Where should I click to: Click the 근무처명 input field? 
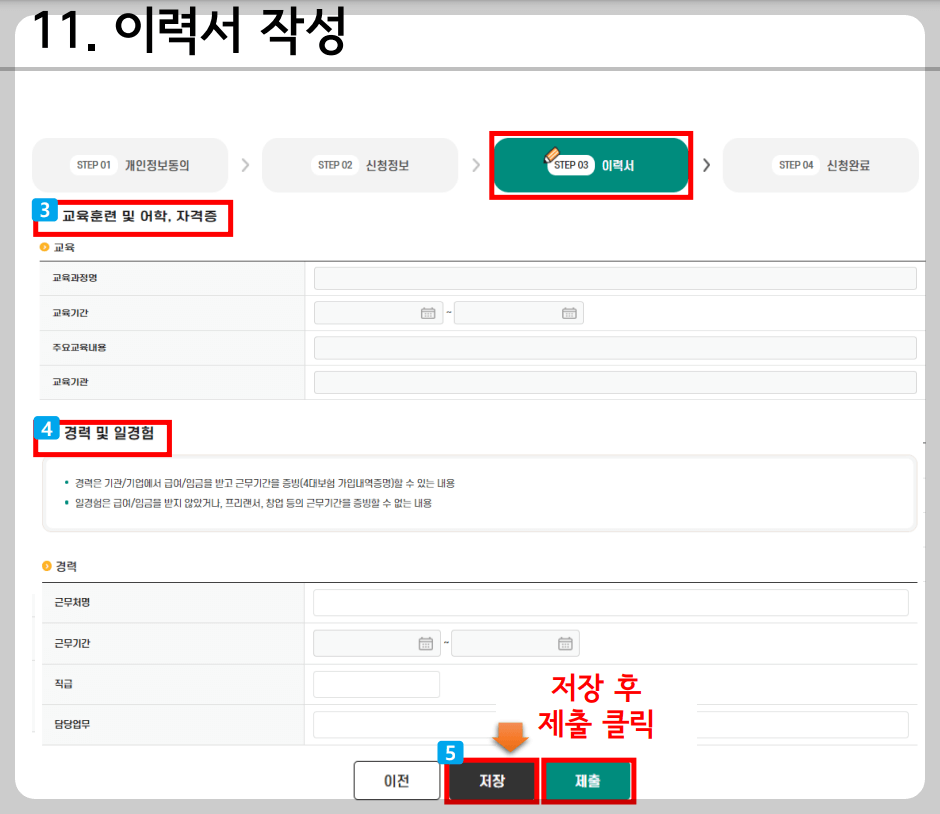611,602
